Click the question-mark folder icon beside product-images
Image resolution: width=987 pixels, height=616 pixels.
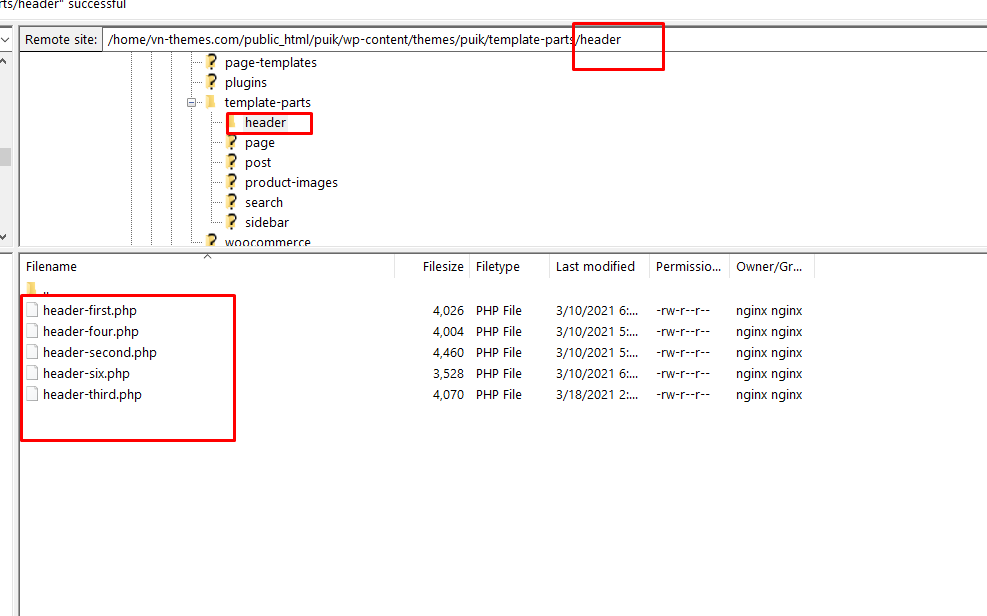(x=231, y=182)
